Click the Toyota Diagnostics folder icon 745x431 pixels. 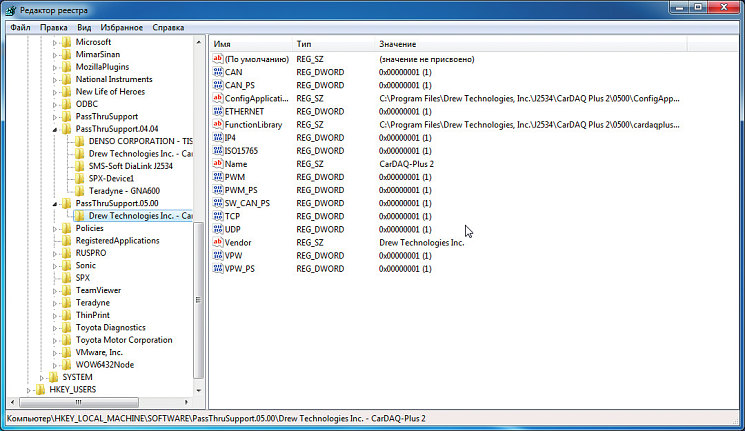point(67,327)
